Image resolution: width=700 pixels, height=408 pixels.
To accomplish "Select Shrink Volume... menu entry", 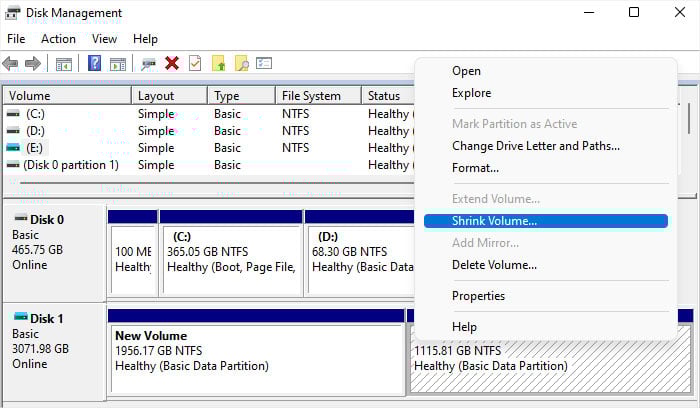I will 546,221.
